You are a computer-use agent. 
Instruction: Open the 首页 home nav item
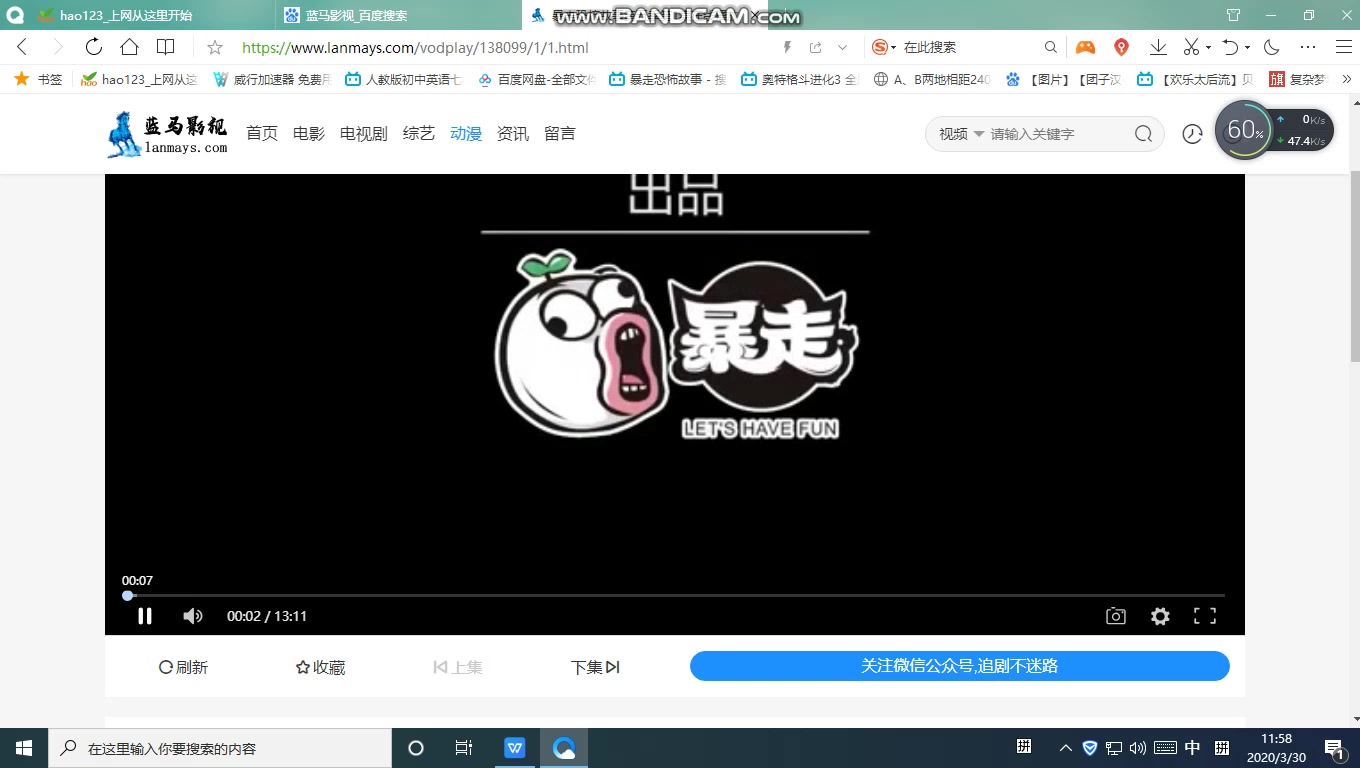pos(262,133)
